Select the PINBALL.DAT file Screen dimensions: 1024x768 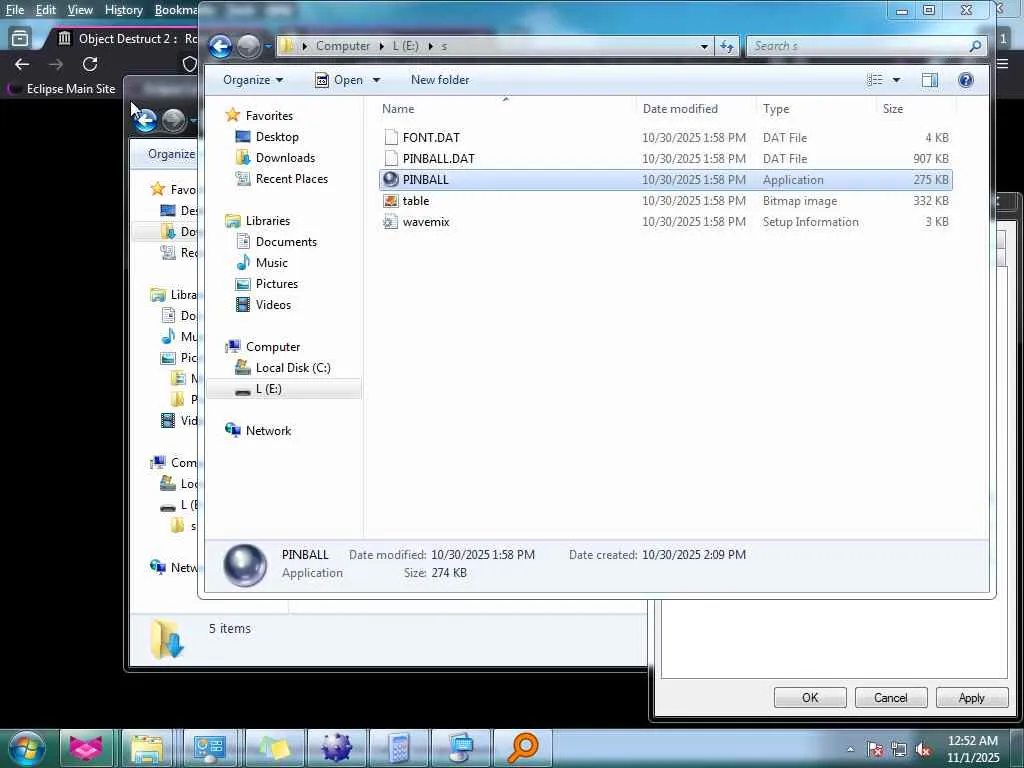coord(665,159)
